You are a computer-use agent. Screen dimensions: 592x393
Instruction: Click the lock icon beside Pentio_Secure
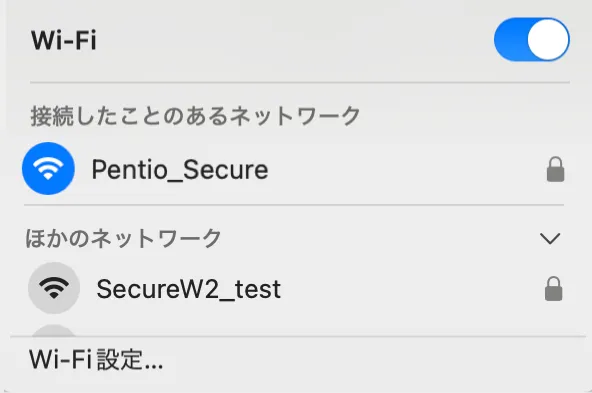(x=555, y=170)
